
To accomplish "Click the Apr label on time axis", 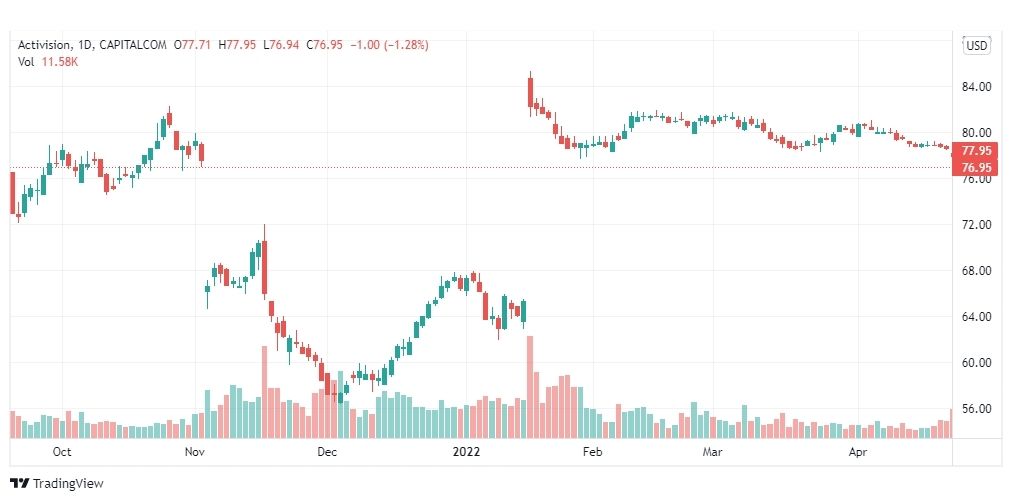I will tap(858, 452).
